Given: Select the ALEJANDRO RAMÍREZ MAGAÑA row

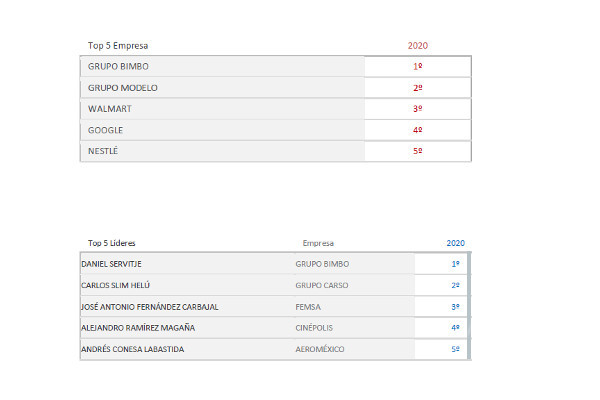Looking at the screenshot, I should pos(276,328).
